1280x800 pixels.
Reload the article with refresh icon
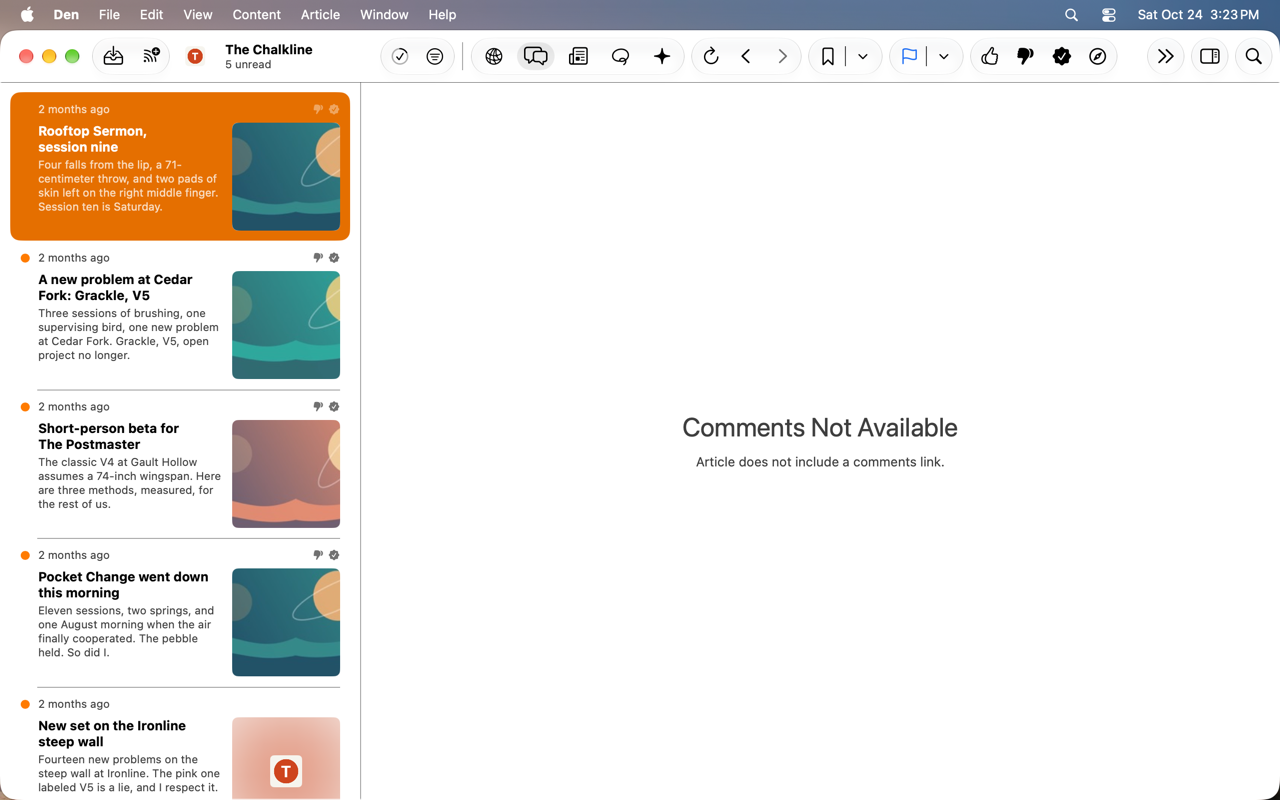(711, 57)
